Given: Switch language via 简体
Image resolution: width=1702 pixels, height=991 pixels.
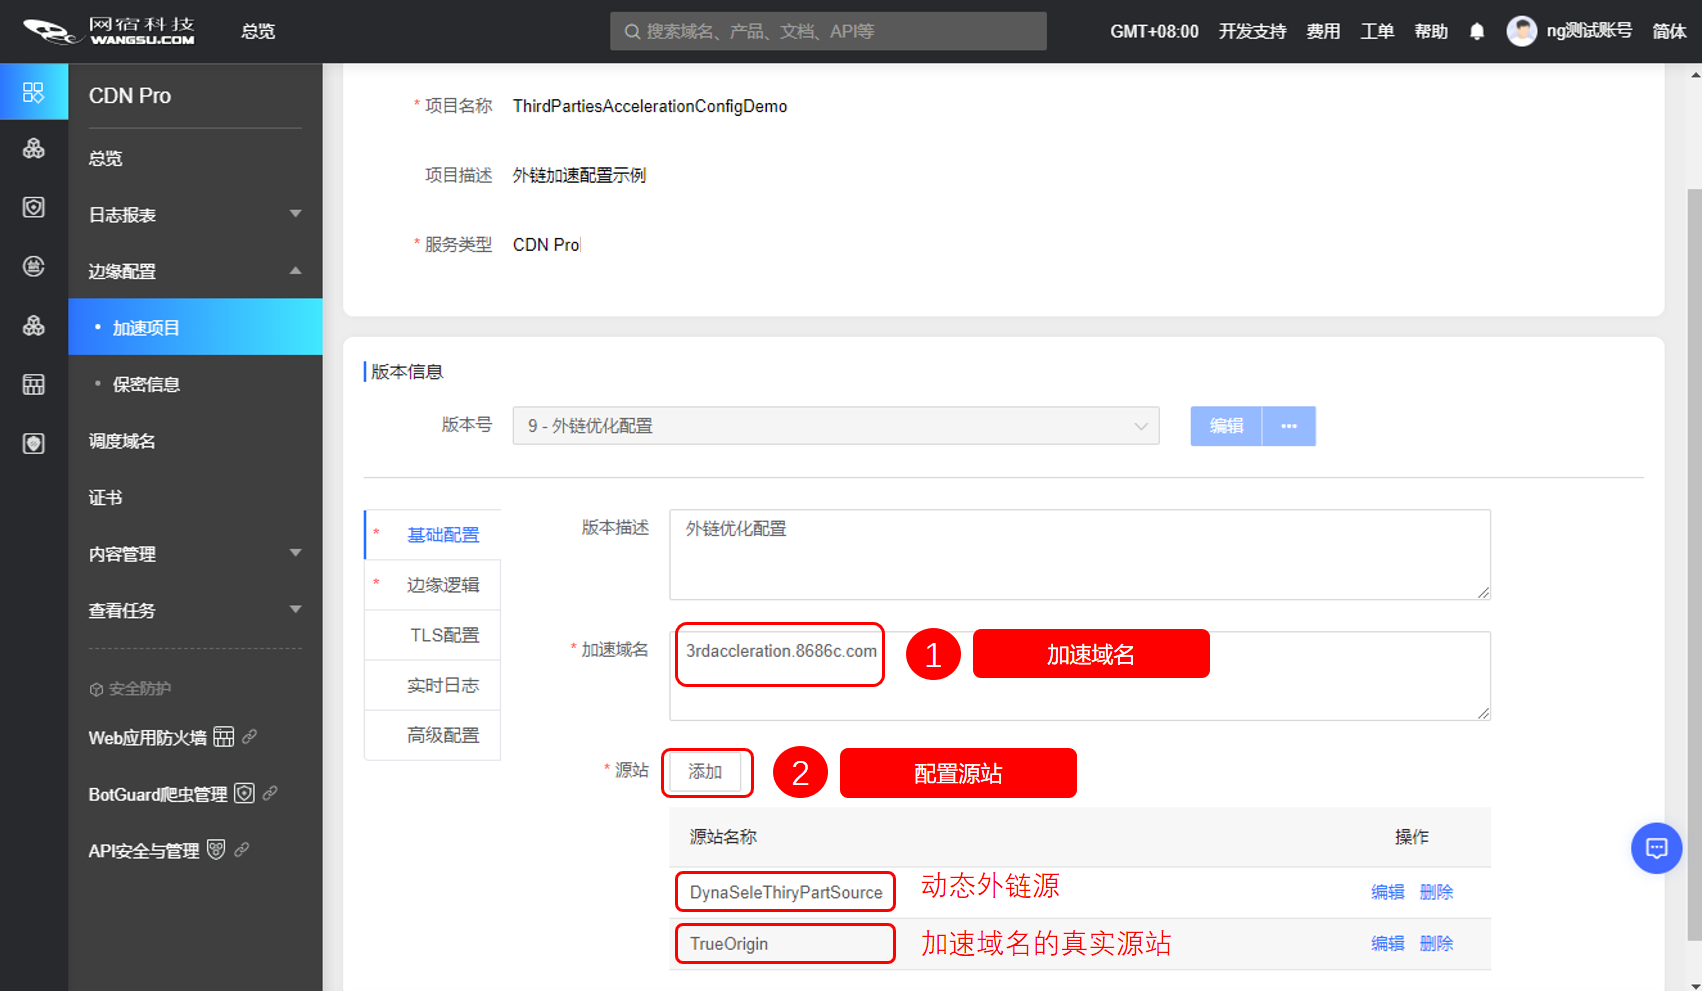Looking at the screenshot, I should pos(1669,31).
